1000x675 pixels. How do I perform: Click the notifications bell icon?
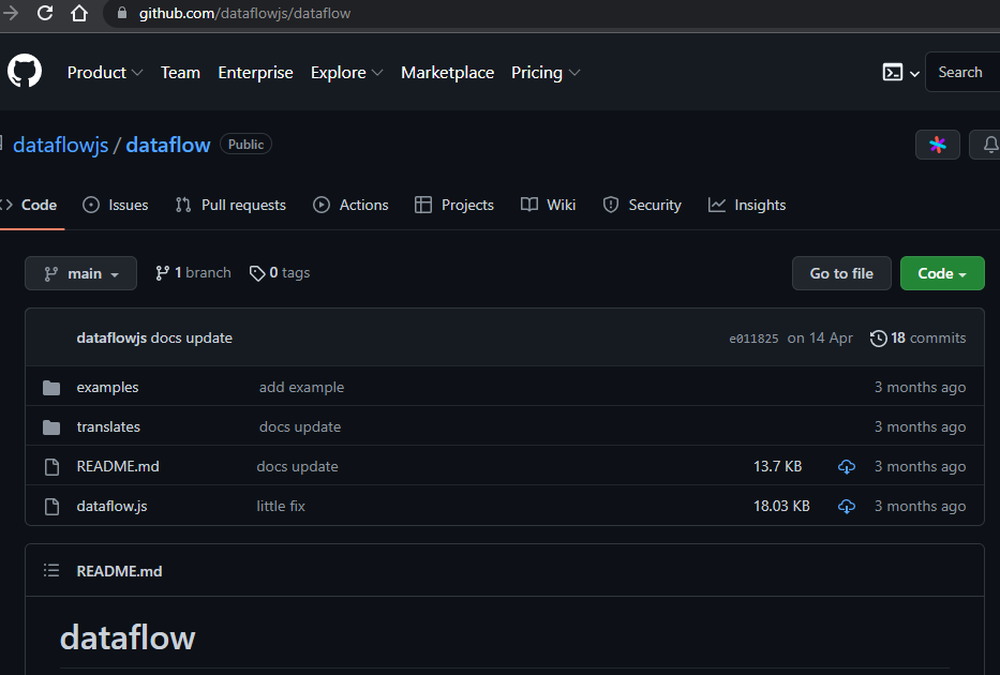point(990,145)
